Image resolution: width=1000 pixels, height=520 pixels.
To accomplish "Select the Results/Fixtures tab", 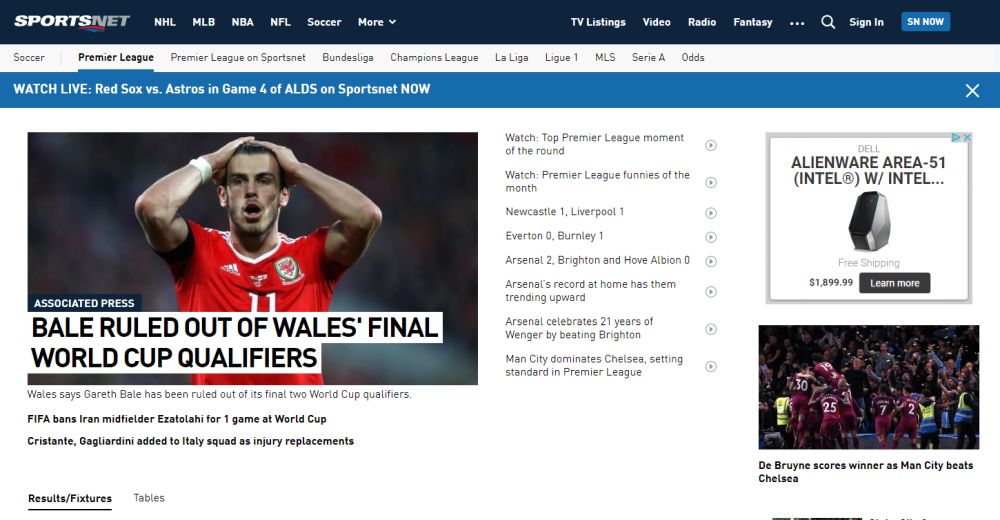I will 70,498.
